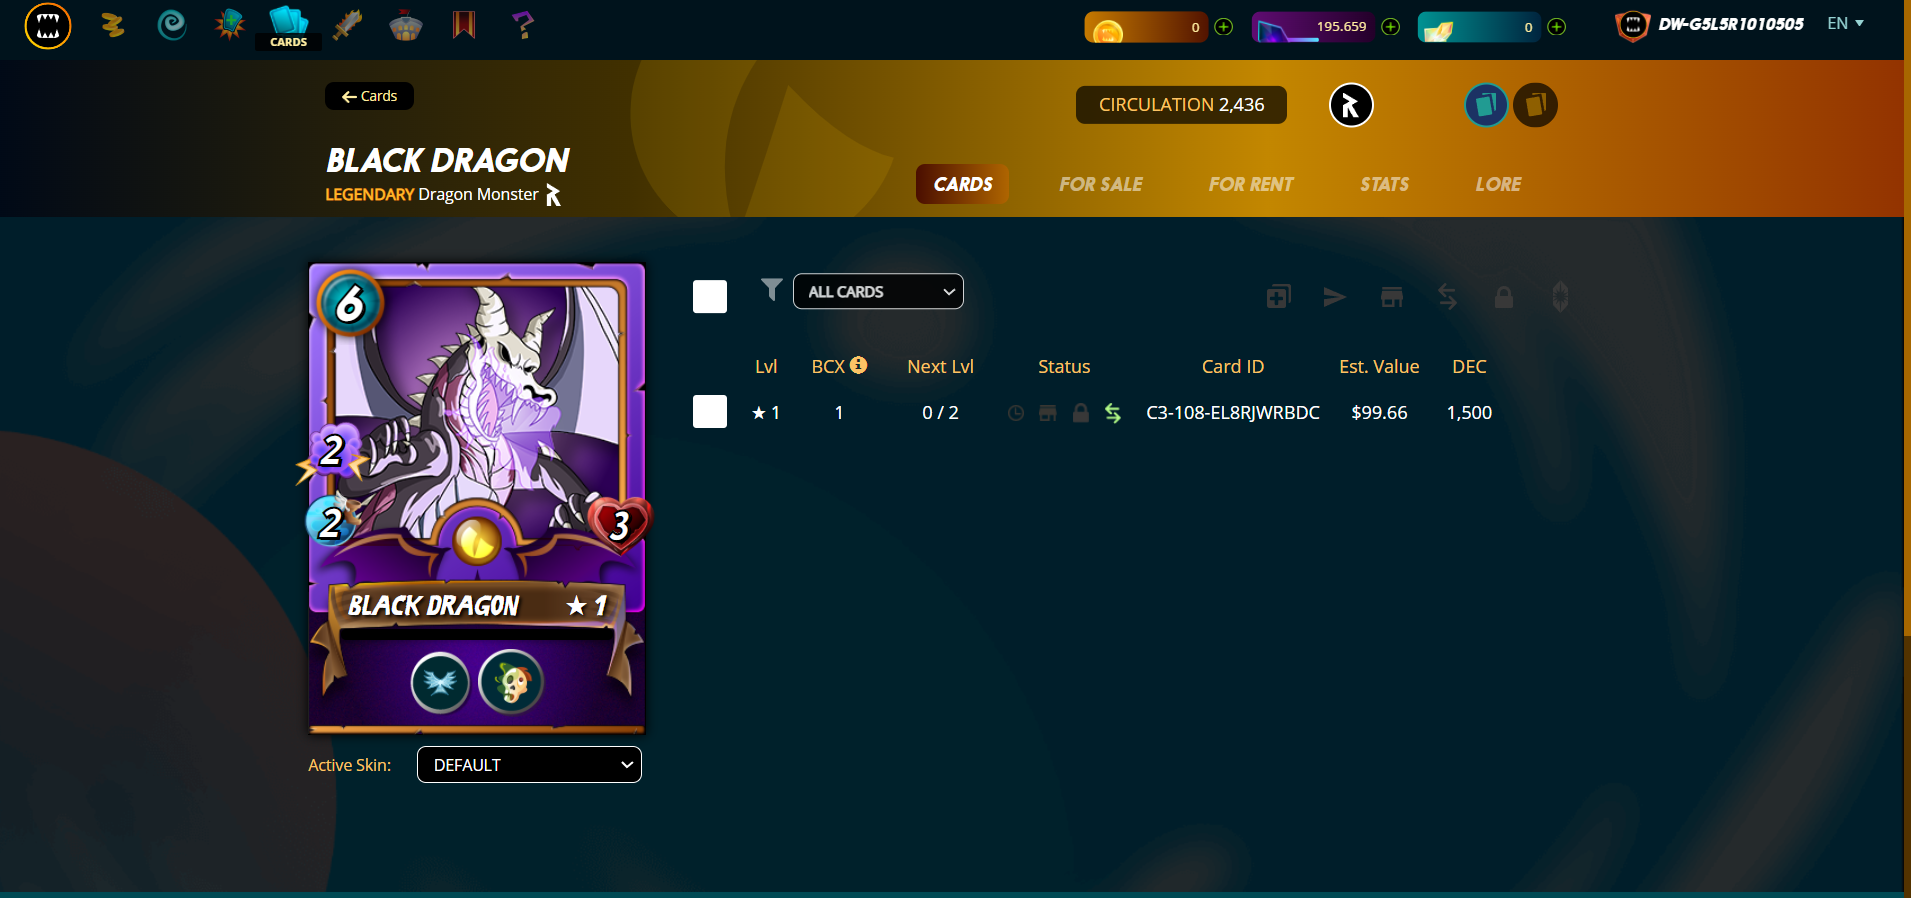Click the edition icon beside circulation
This screenshot has height=898, width=1911.
click(x=1351, y=105)
